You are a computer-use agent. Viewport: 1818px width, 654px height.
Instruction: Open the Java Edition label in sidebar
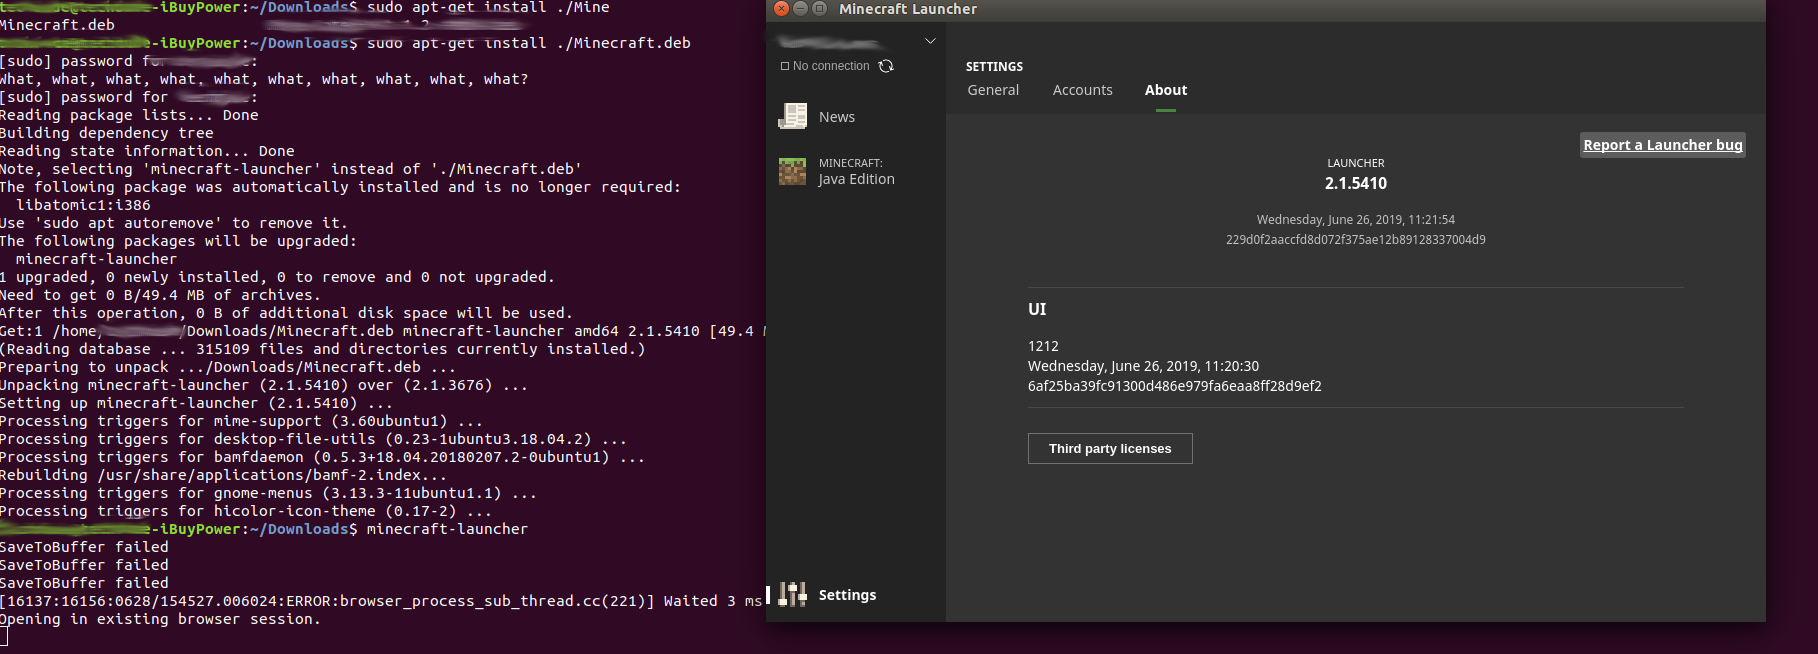pos(856,179)
